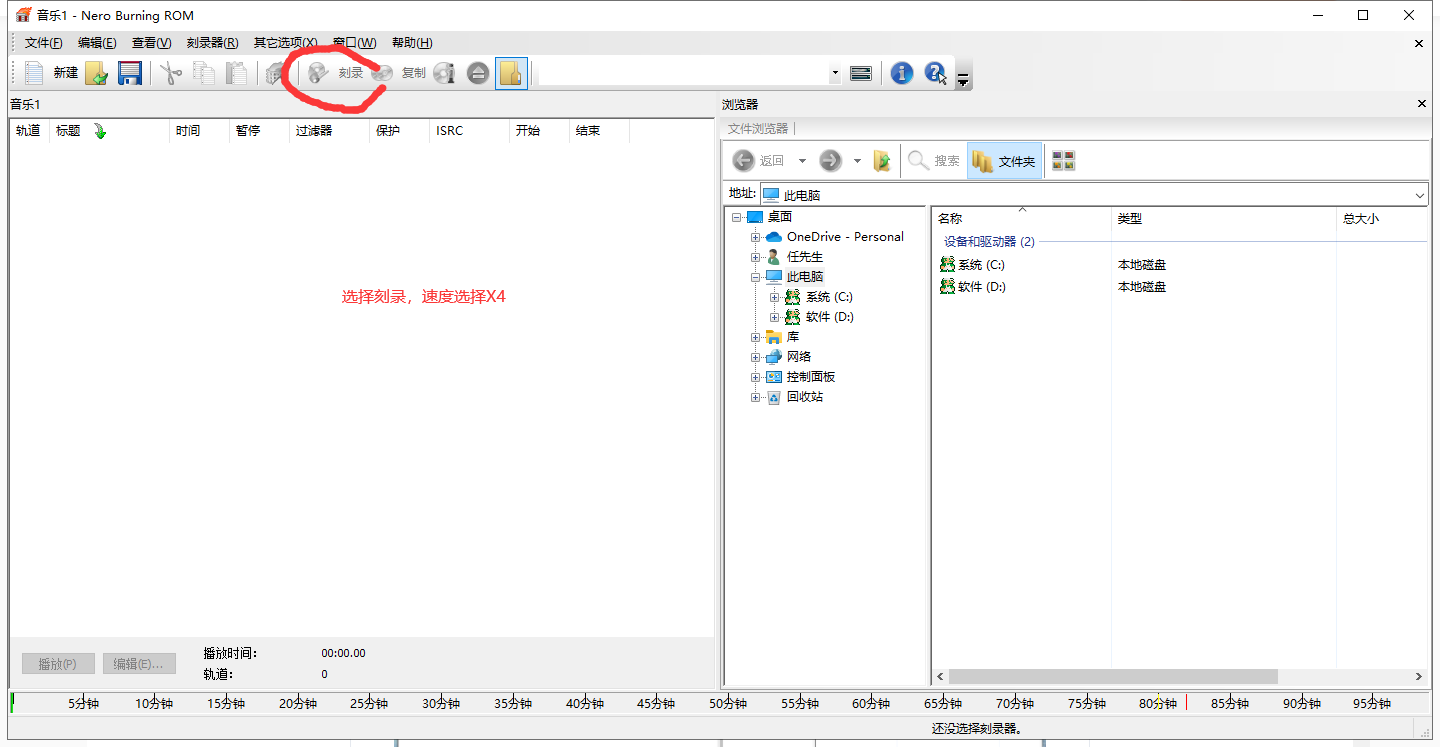
Task: Expand the 控制面板 tree node
Action: point(756,377)
